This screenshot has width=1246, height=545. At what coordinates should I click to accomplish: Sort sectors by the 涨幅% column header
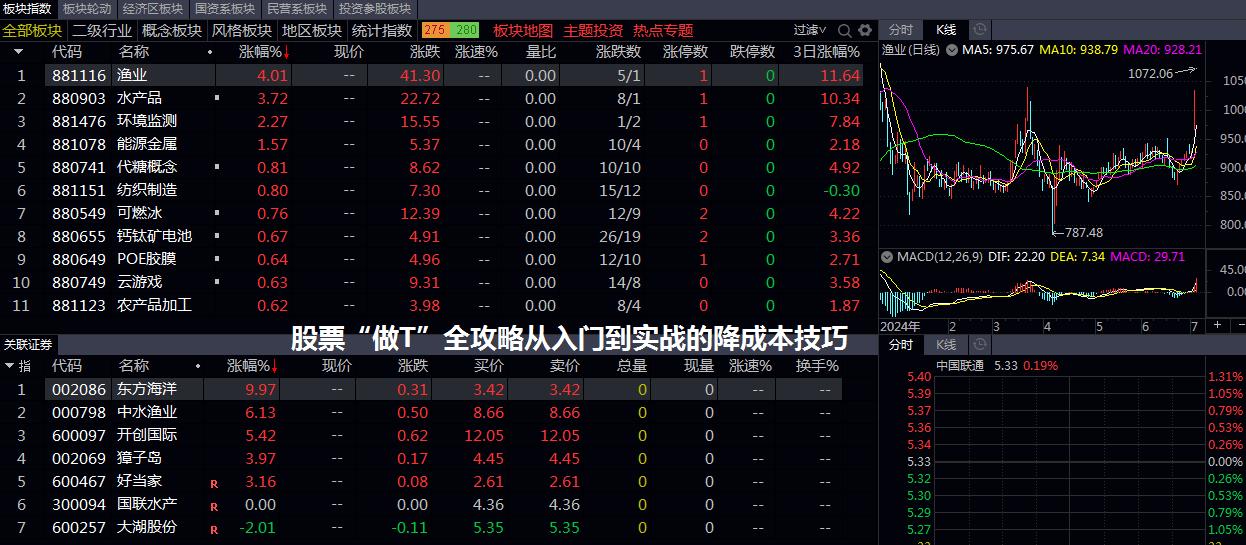[x=265, y=51]
